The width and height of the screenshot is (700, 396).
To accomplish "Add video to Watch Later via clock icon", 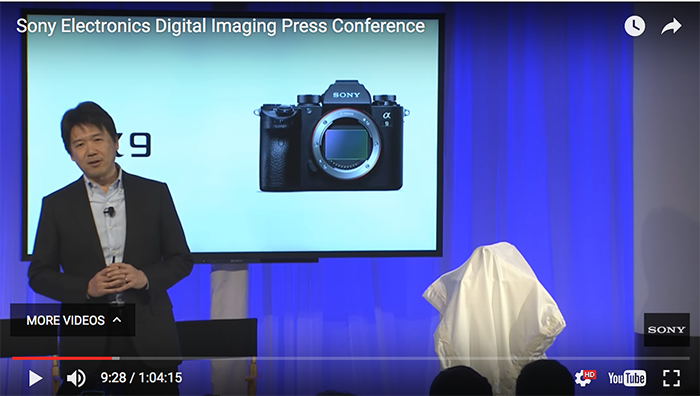I will pyautogui.click(x=634, y=26).
